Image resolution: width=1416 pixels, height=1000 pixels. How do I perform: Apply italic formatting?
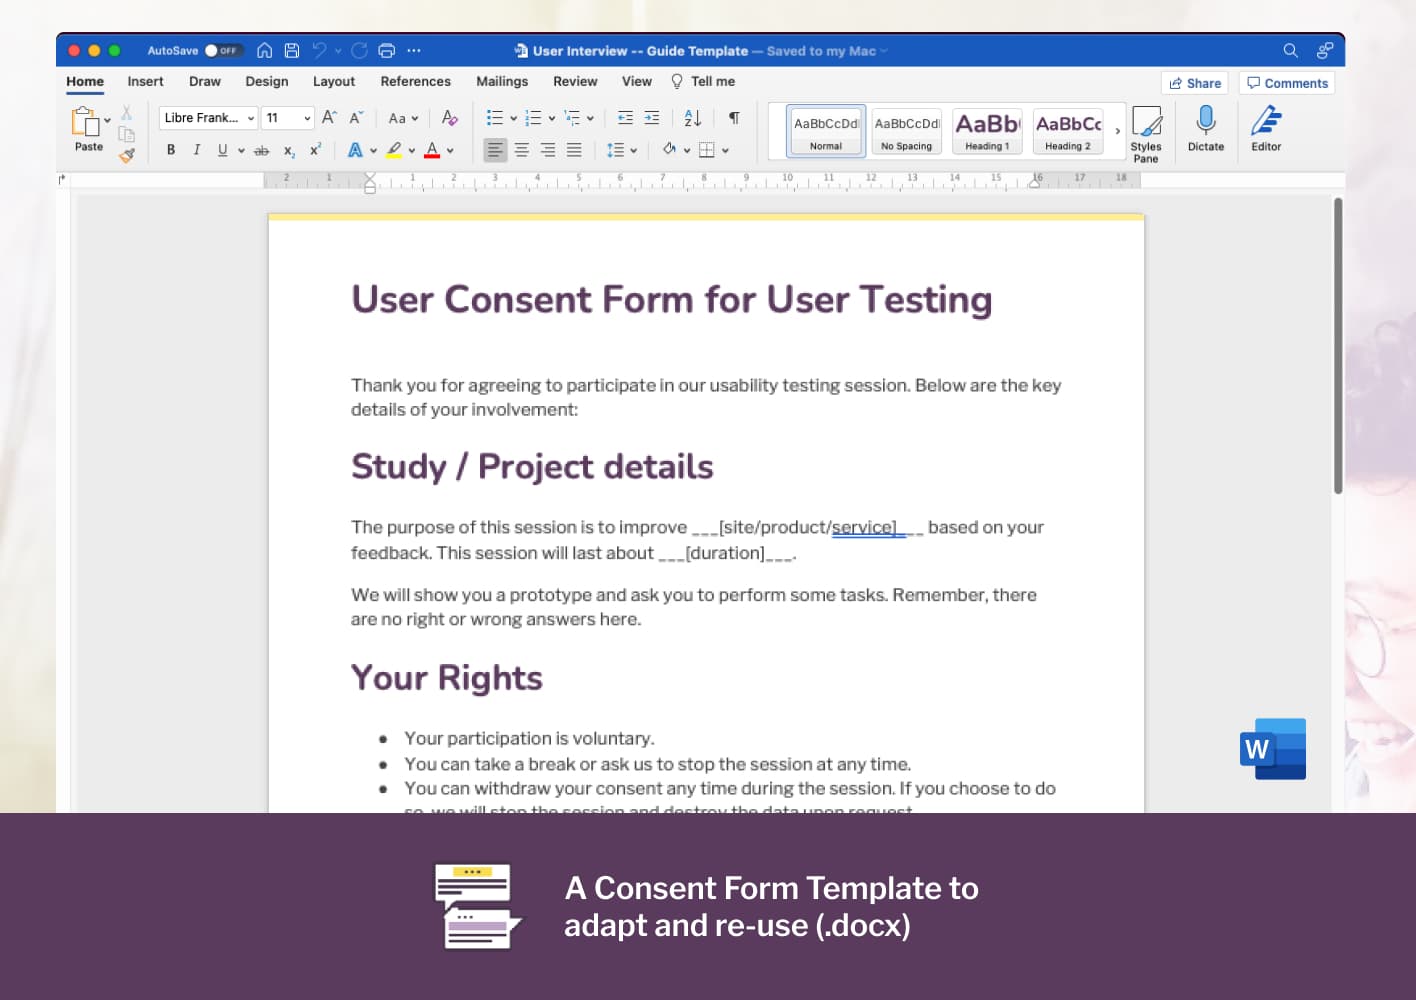(x=196, y=150)
